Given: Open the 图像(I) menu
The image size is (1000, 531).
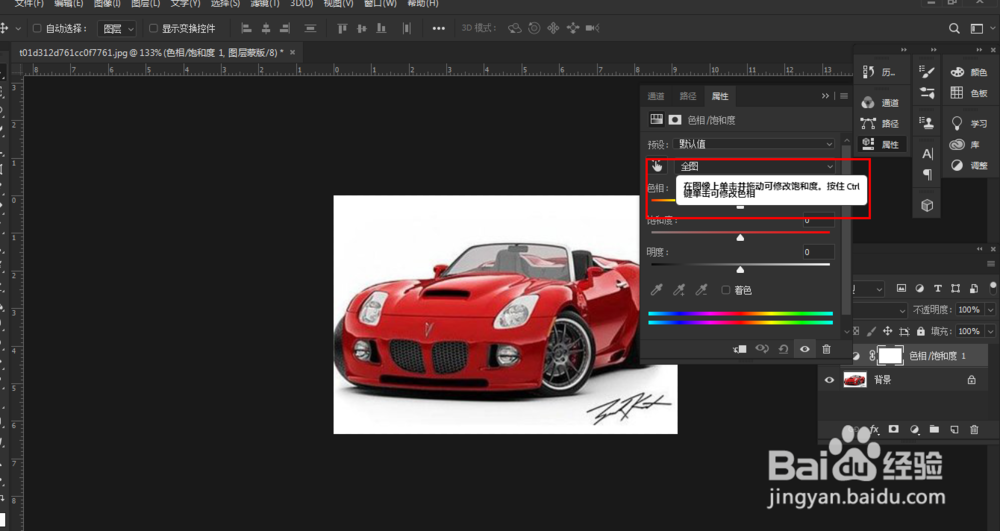Looking at the screenshot, I should coord(107,4).
